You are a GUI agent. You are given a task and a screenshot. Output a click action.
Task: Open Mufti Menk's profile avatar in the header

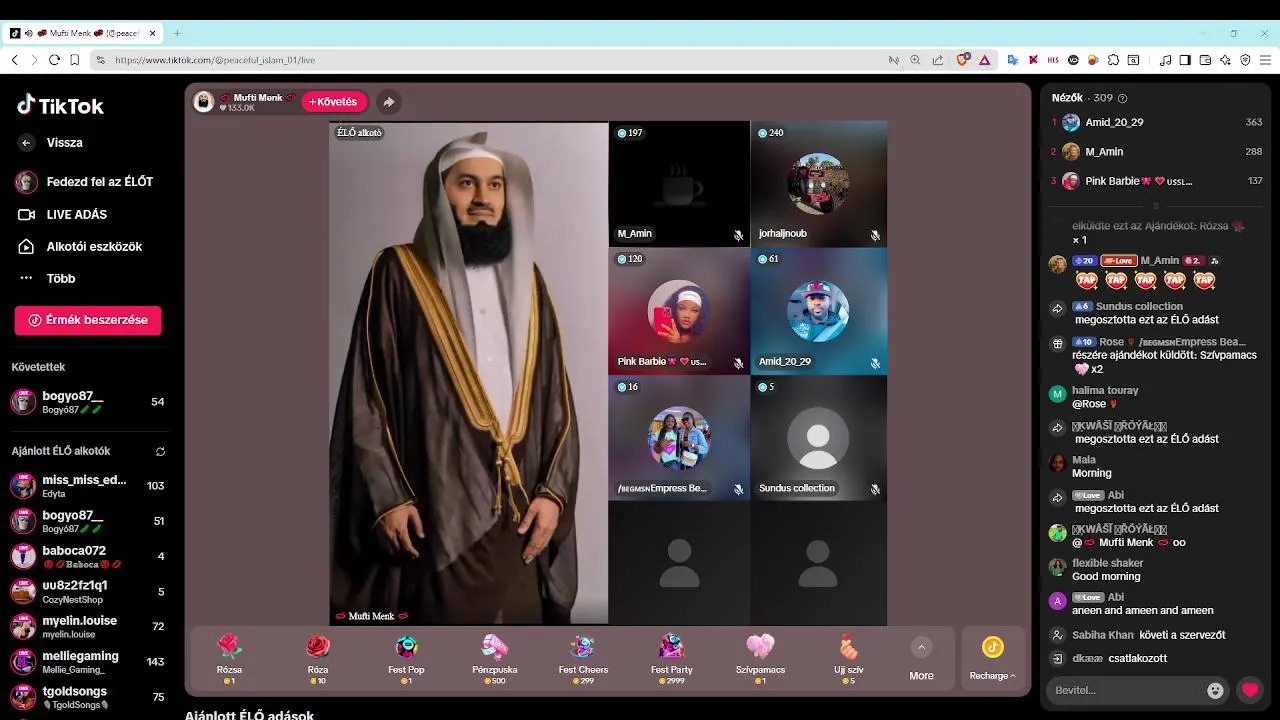click(x=204, y=102)
